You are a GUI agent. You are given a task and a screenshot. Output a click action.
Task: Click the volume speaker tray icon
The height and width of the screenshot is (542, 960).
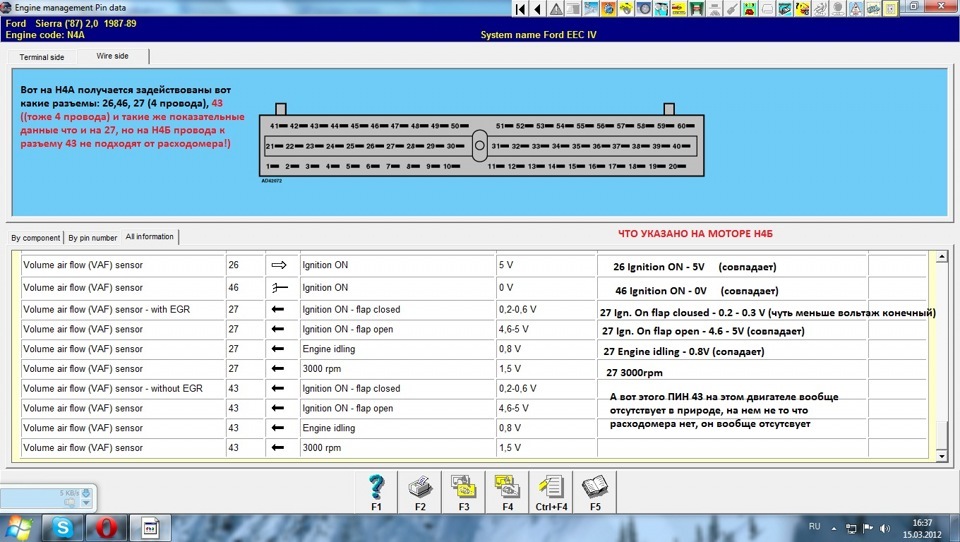point(885,528)
